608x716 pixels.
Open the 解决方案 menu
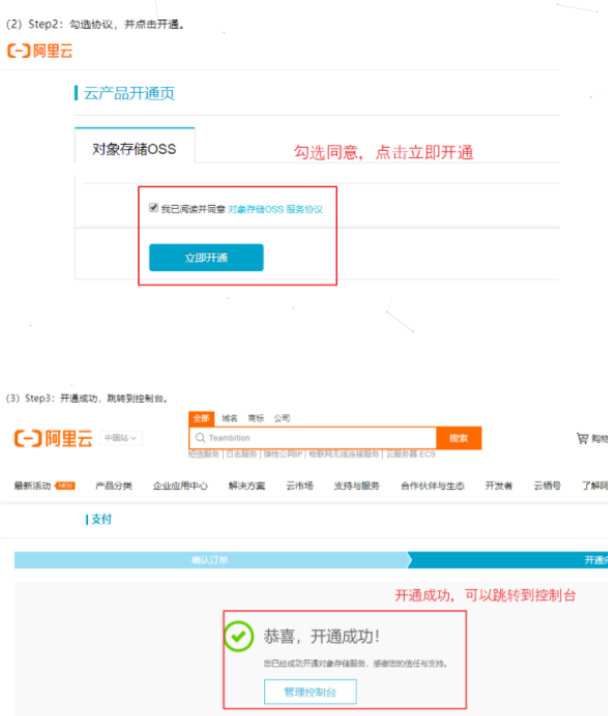point(247,486)
